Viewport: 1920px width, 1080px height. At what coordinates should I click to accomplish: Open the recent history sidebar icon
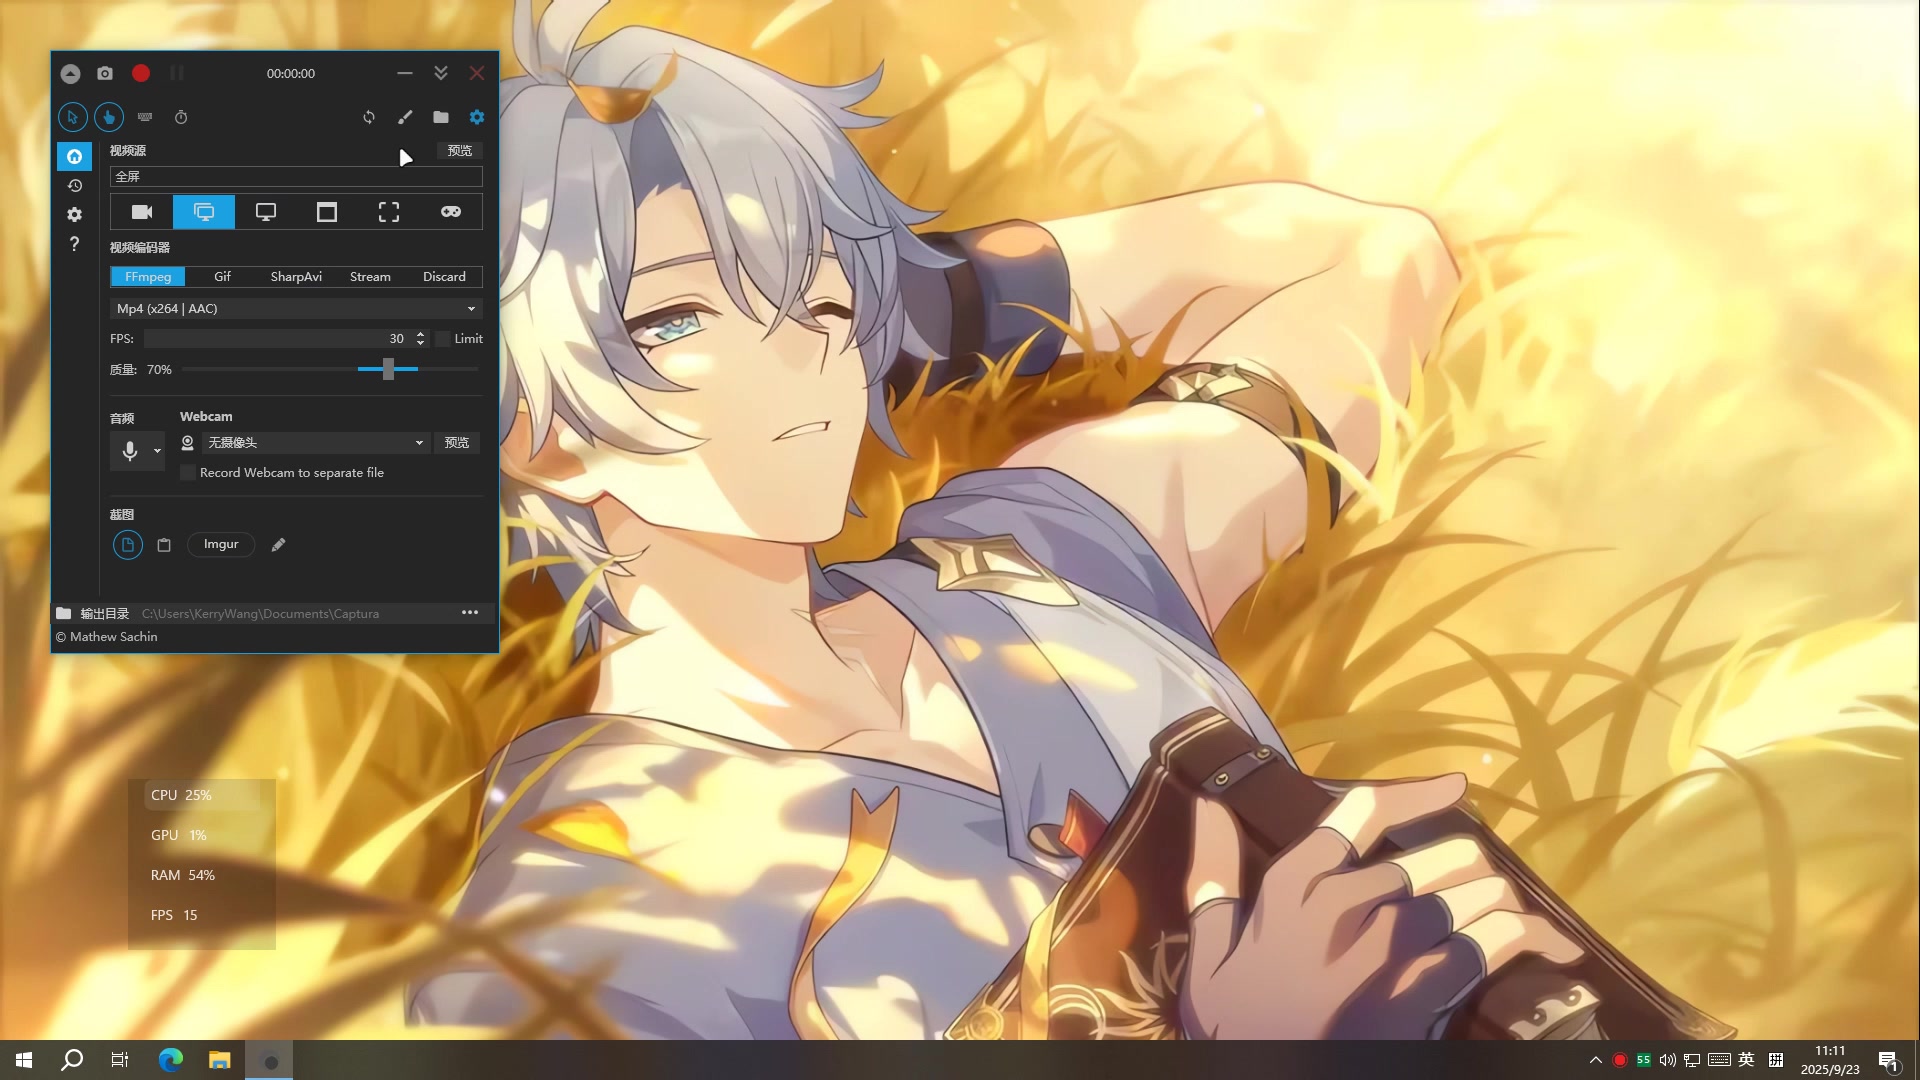point(74,186)
